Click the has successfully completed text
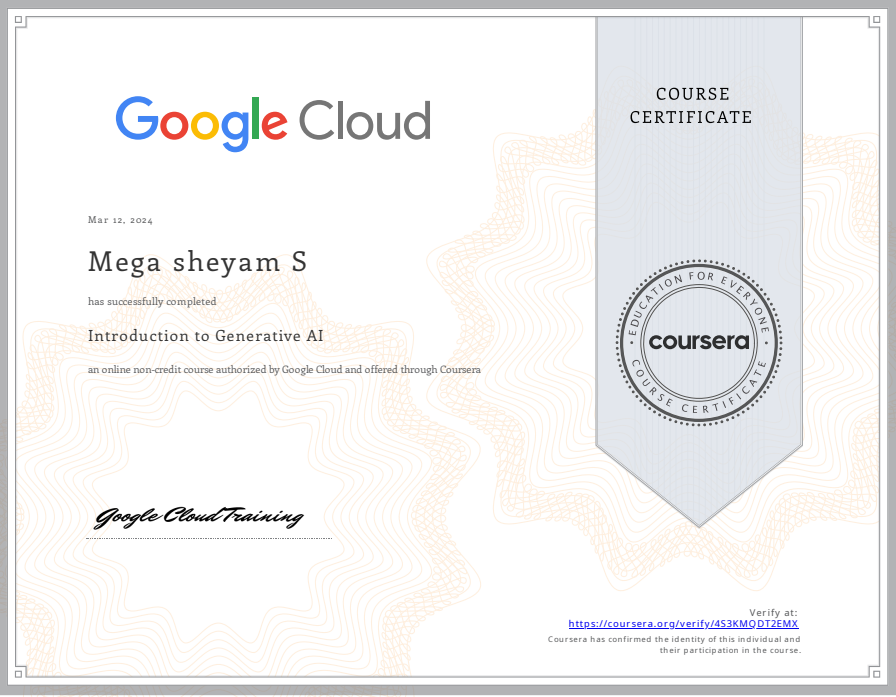This screenshot has width=896, height=697. coord(152,301)
